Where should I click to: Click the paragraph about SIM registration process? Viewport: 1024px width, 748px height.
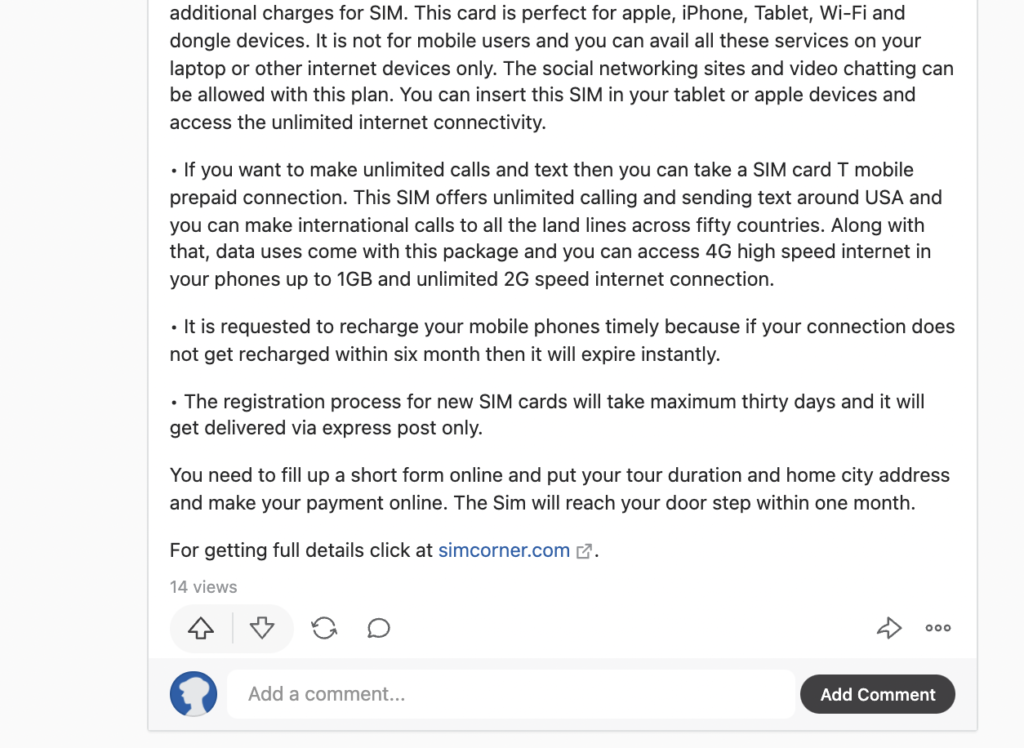click(x=547, y=415)
